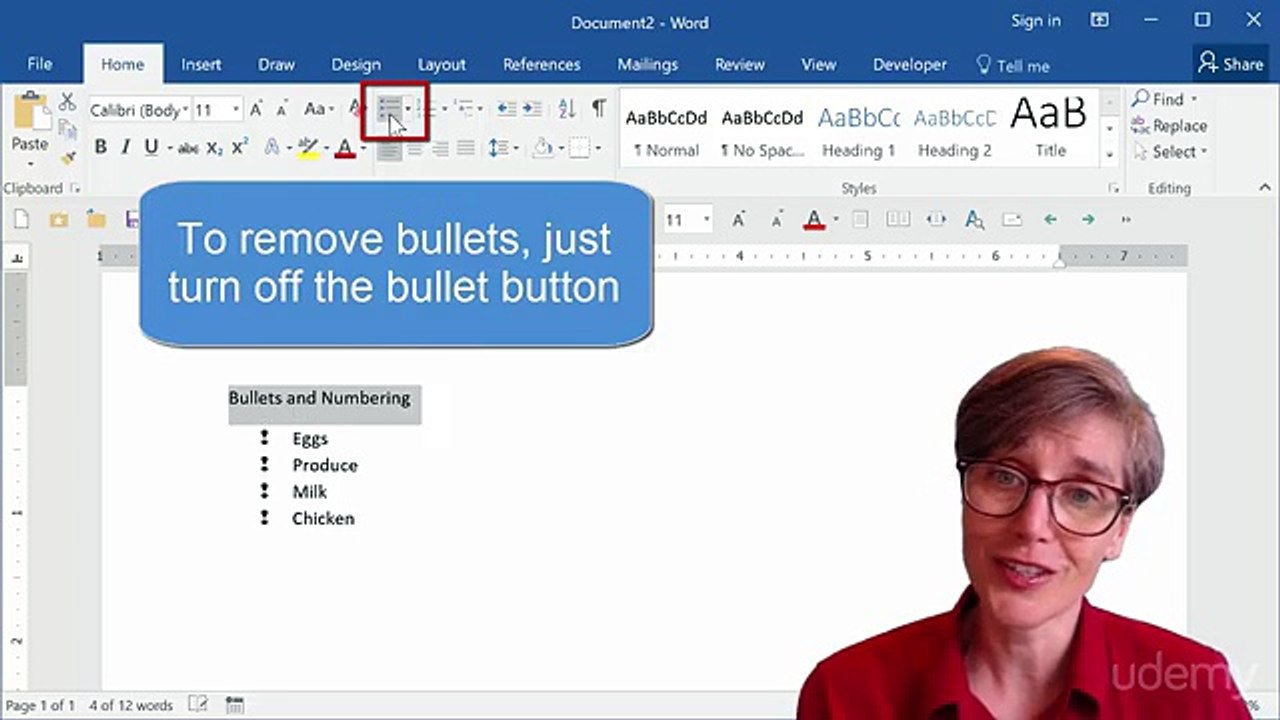Screen dimensions: 1280x720
Task: Click the Paste clipboard icon
Action: [x=31, y=112]
